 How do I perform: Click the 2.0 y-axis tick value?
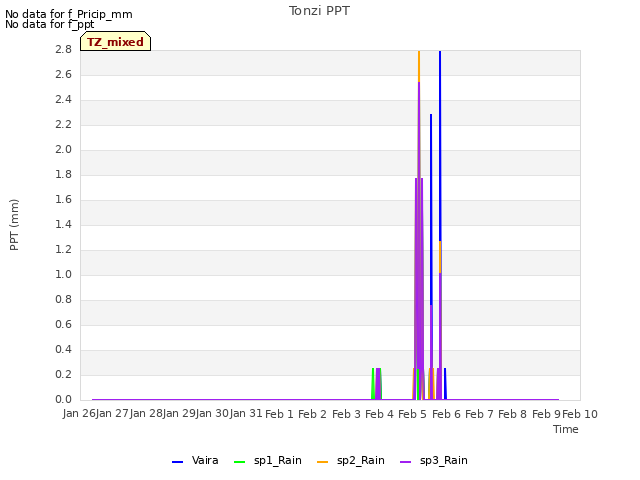63,149
